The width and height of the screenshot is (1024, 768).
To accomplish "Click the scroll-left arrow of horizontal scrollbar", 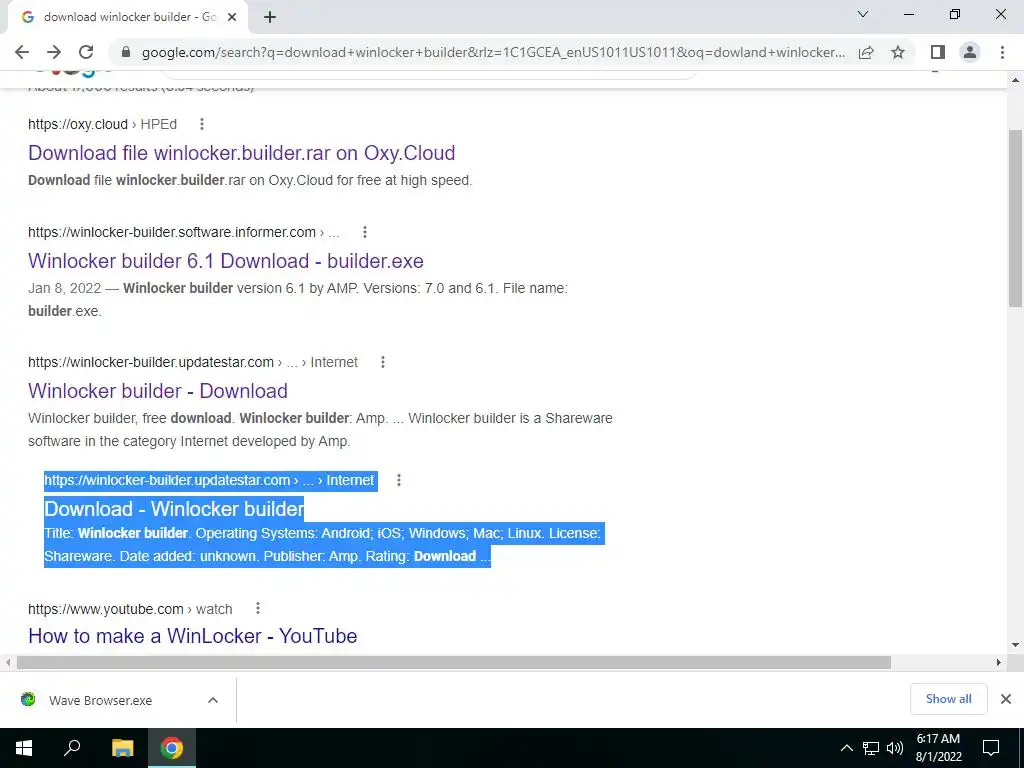I will point(8,662).
